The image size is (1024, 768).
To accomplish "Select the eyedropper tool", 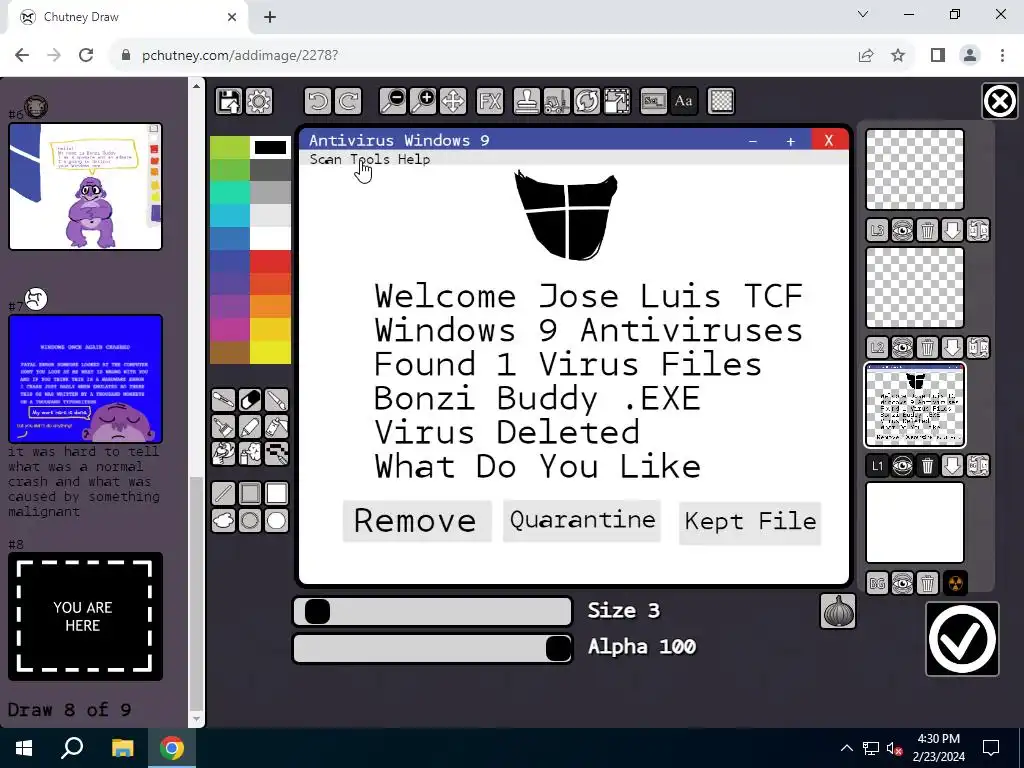I will (223, 399).
